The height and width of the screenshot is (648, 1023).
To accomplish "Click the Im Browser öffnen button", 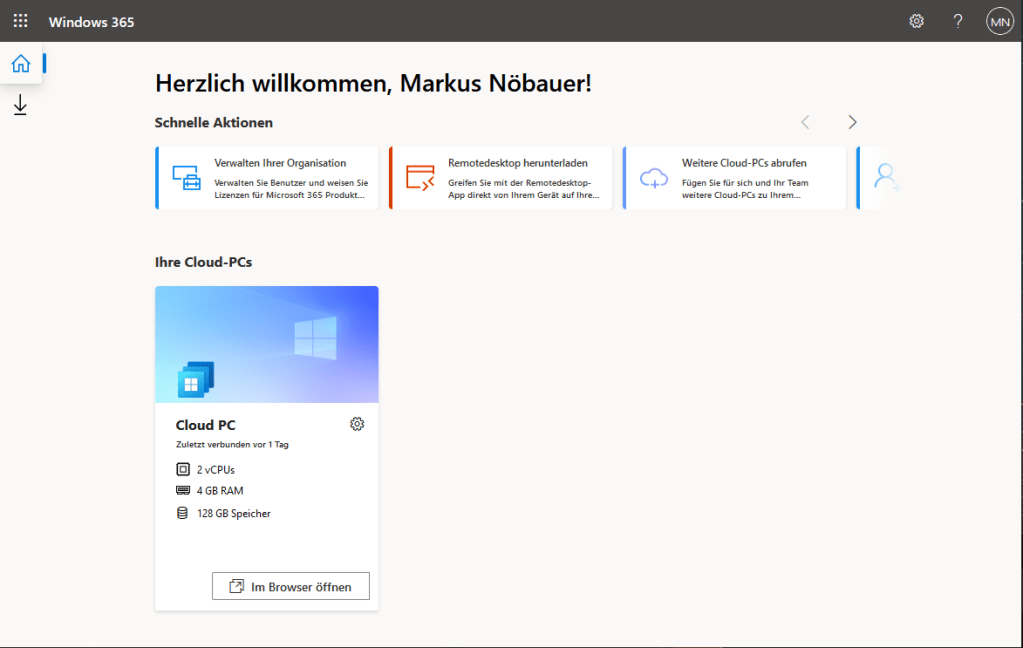I will coord(290,586).
